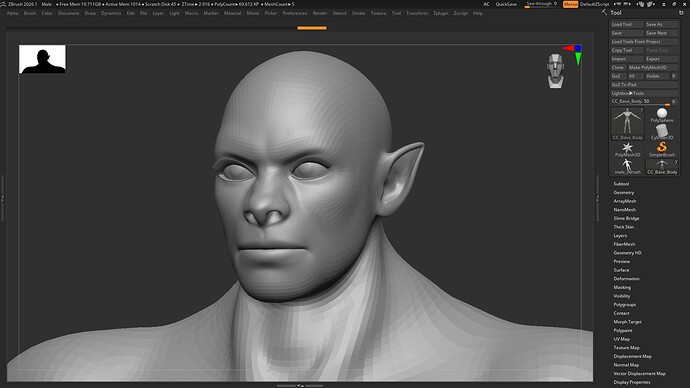This screenshot has width=690, height=388.
Task: Click the QuickSave button
Action: [506, 4]
